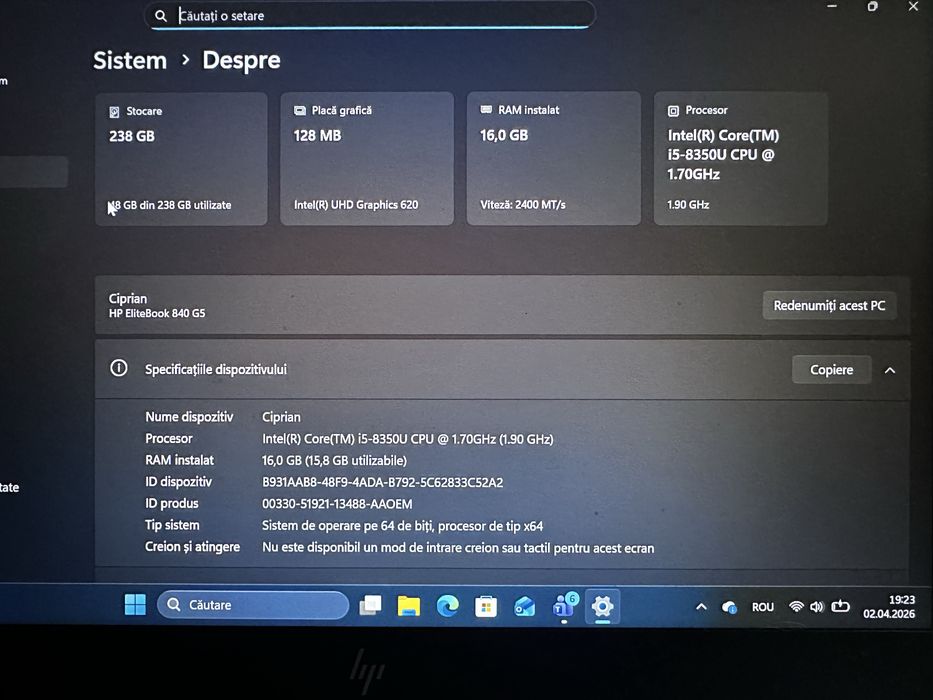933x700 pixels.
Task: Open the Placă grafică 128 MB card
Action: pyautogui.click(x=367, y=158)
